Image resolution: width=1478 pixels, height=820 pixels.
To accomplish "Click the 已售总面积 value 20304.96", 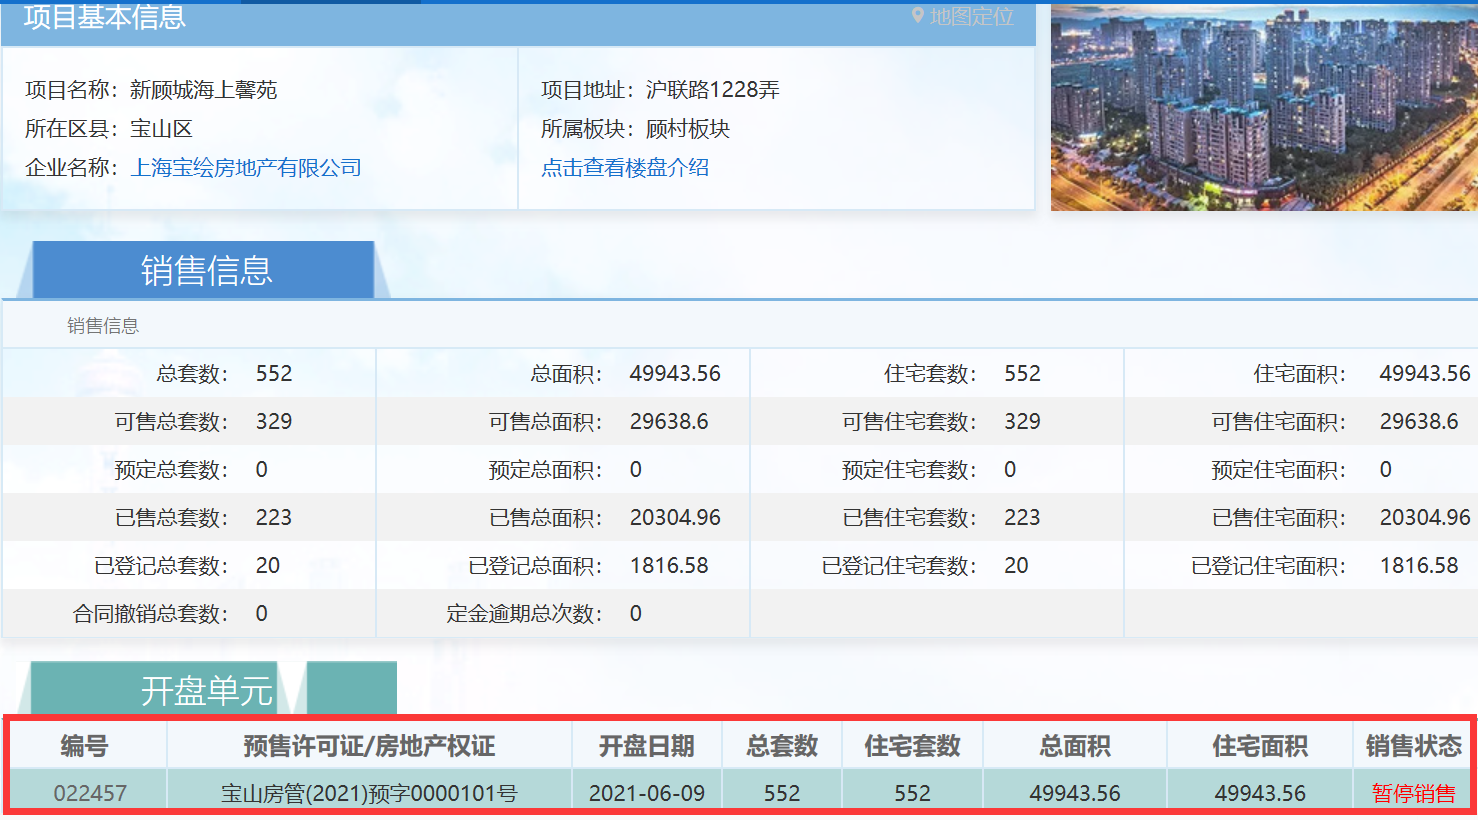I will (x=675, y=518).
